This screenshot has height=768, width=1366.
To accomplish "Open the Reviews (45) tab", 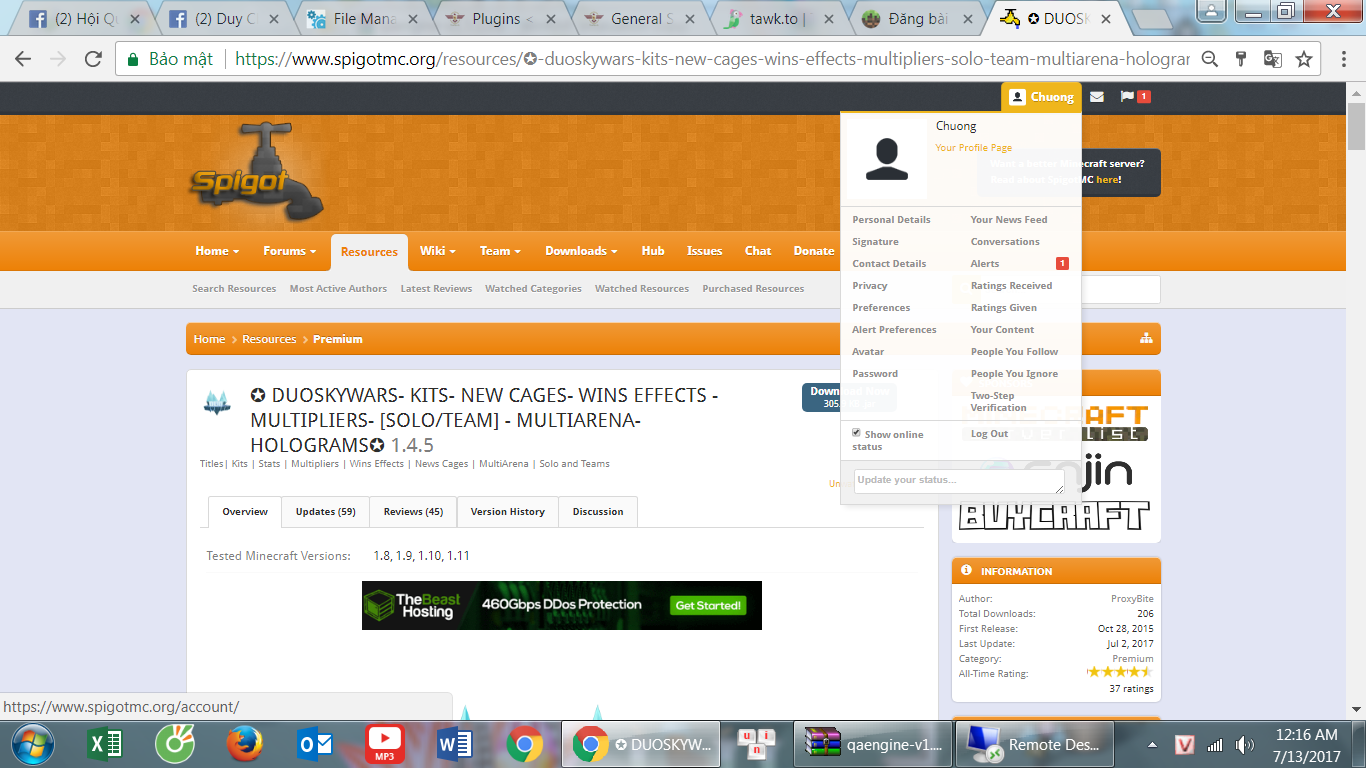I will pos(413,511).
